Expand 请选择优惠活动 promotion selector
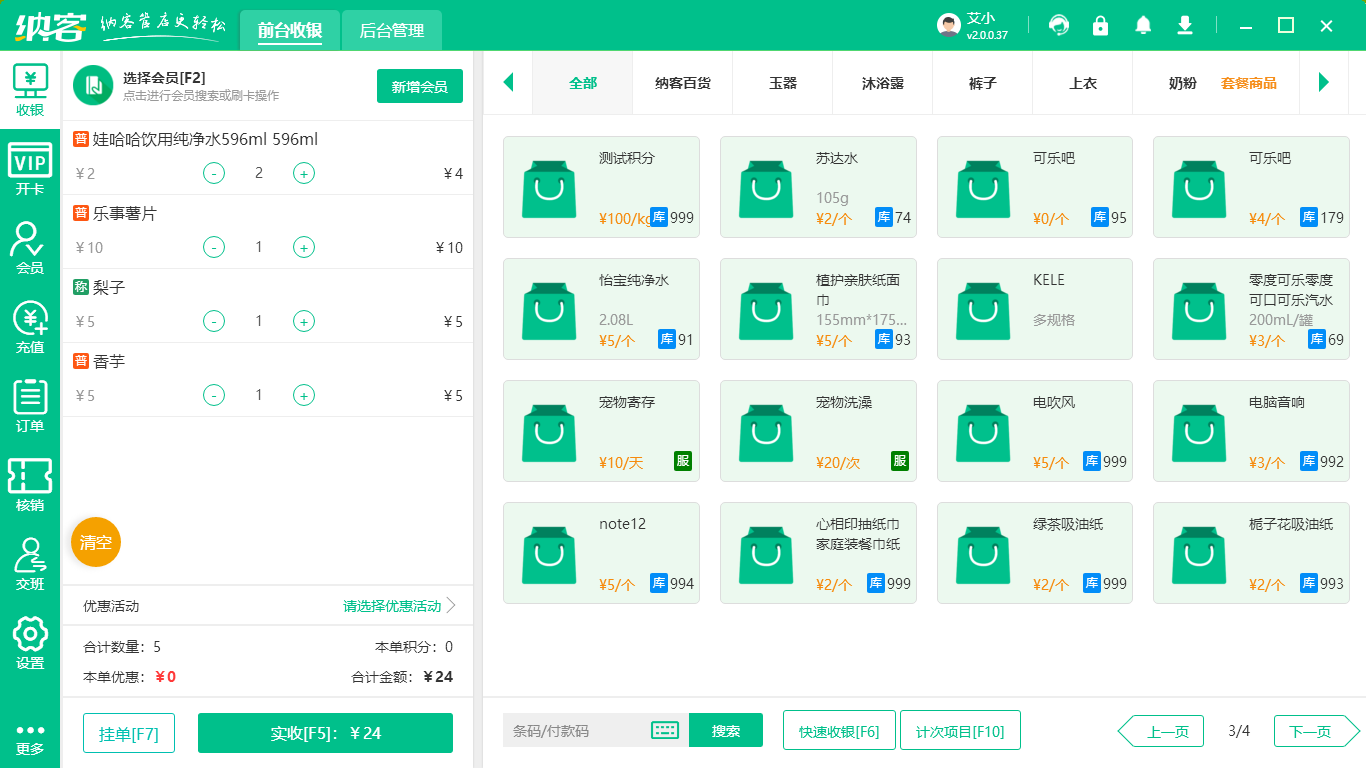1366x768 pixels. click(x=399, y=606)
